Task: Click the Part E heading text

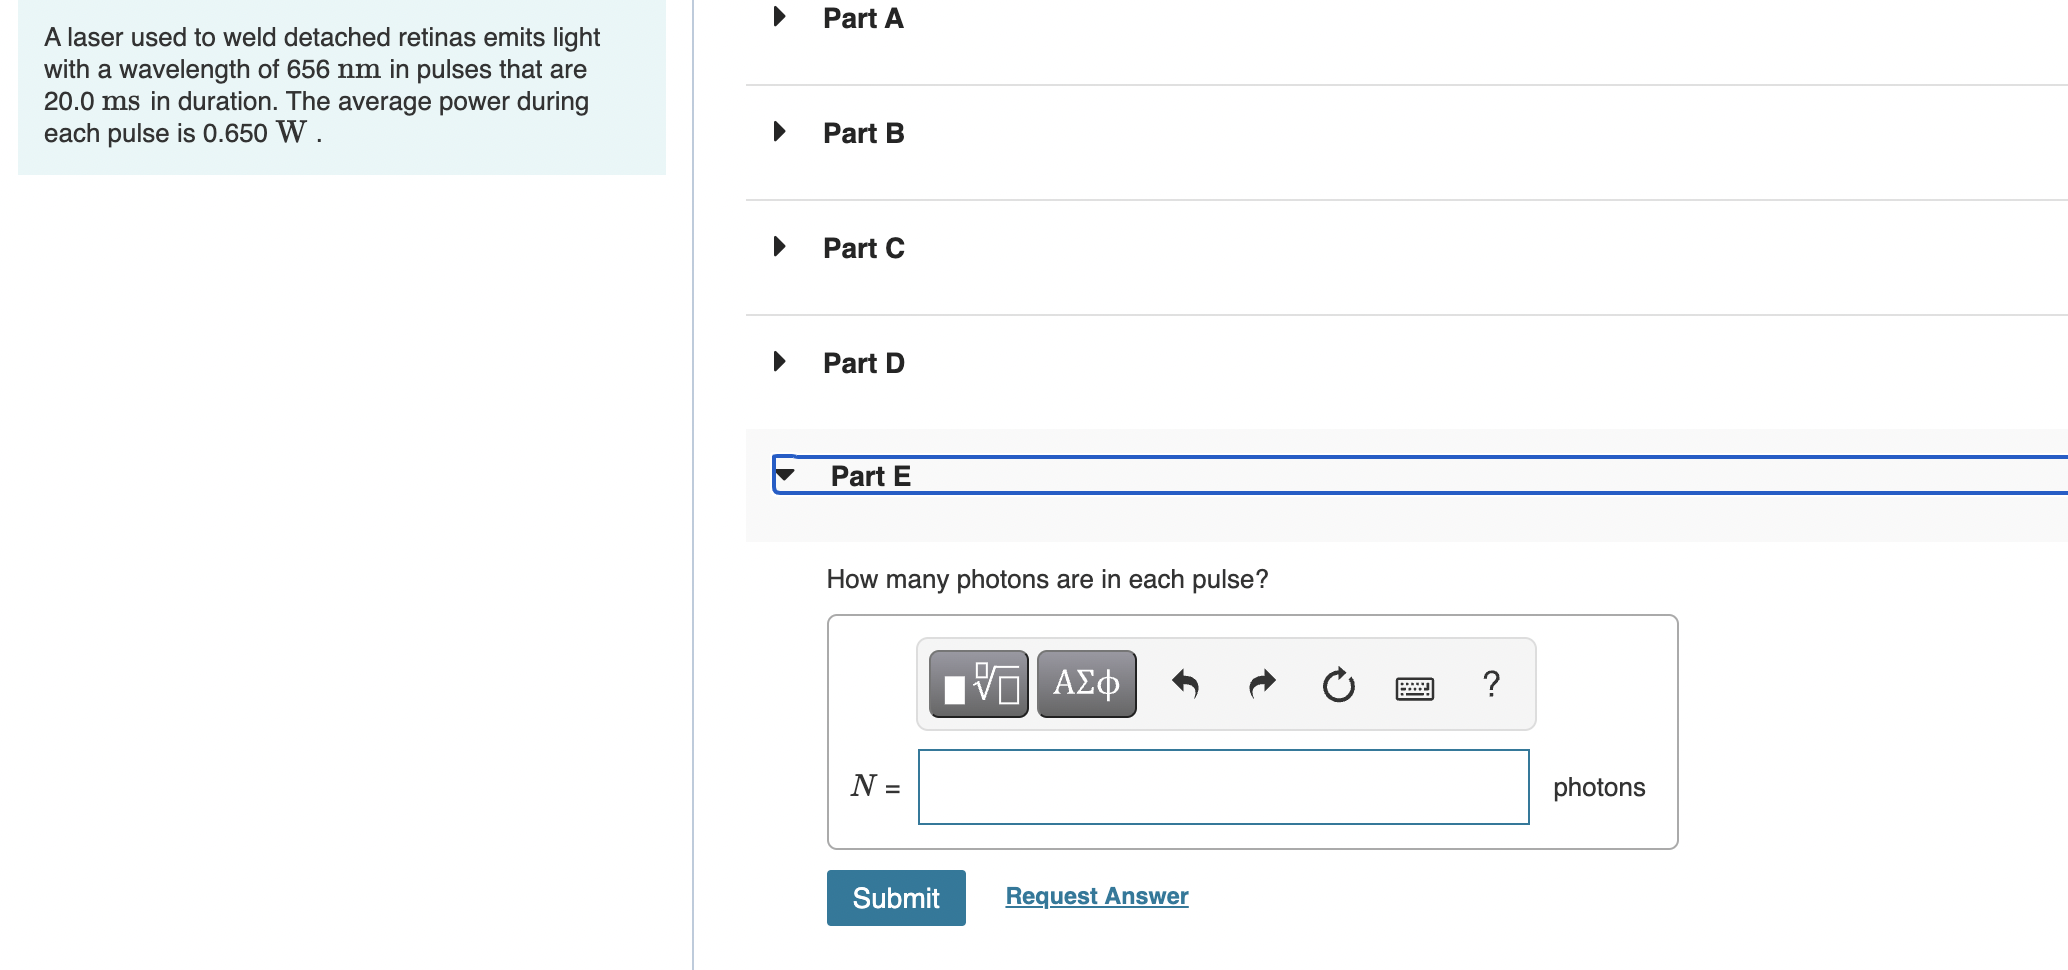Action: click(x=870, y=476)
